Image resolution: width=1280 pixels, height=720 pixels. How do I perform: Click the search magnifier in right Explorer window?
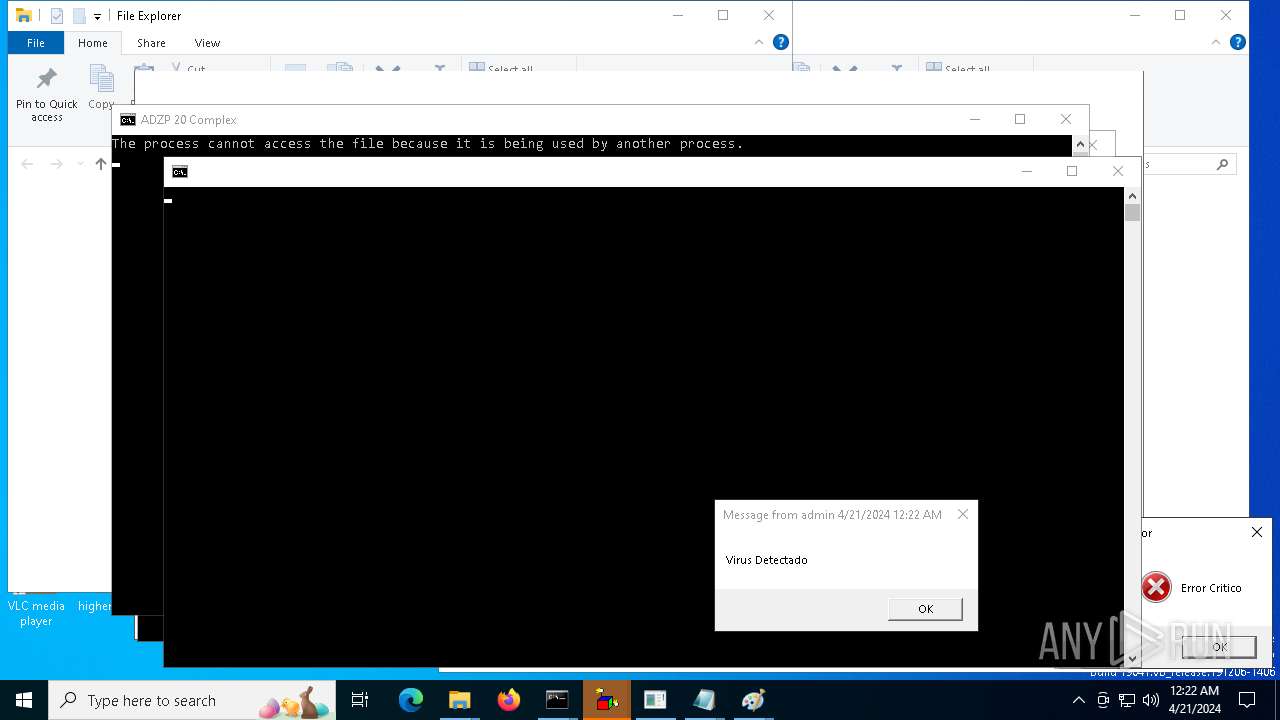tap(1222, 164)
